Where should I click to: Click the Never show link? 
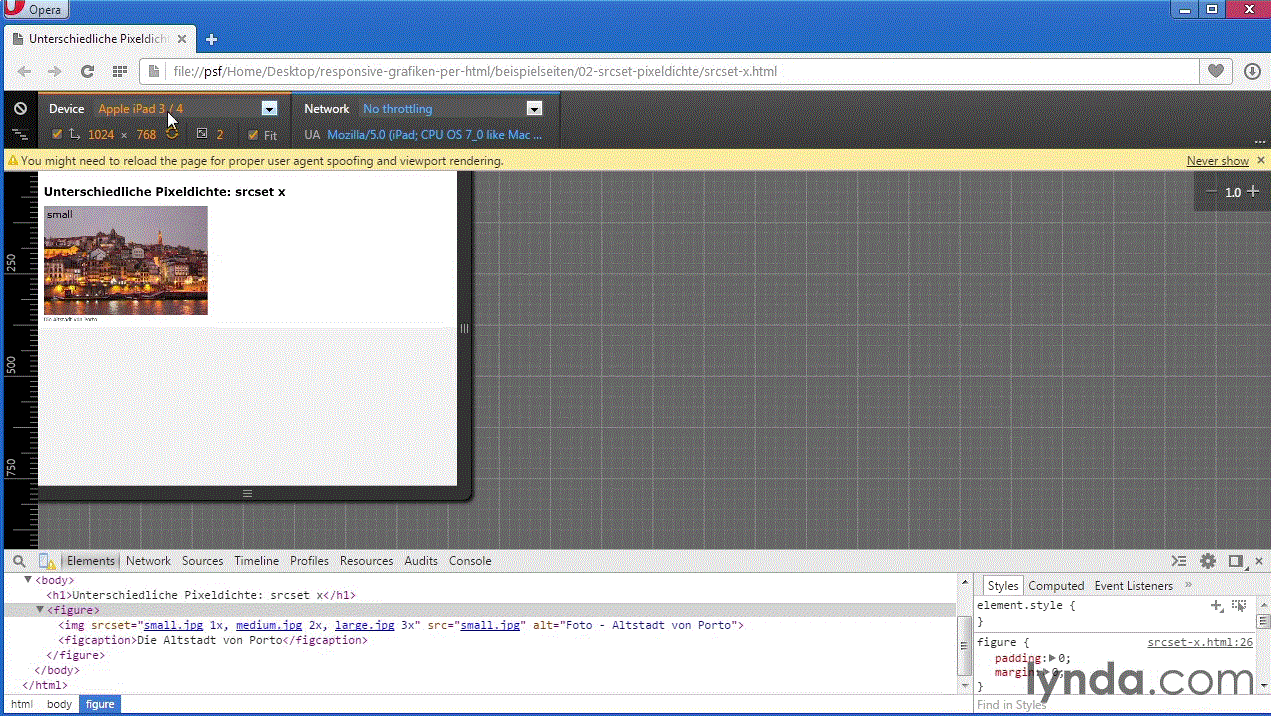pos(1217,161)
